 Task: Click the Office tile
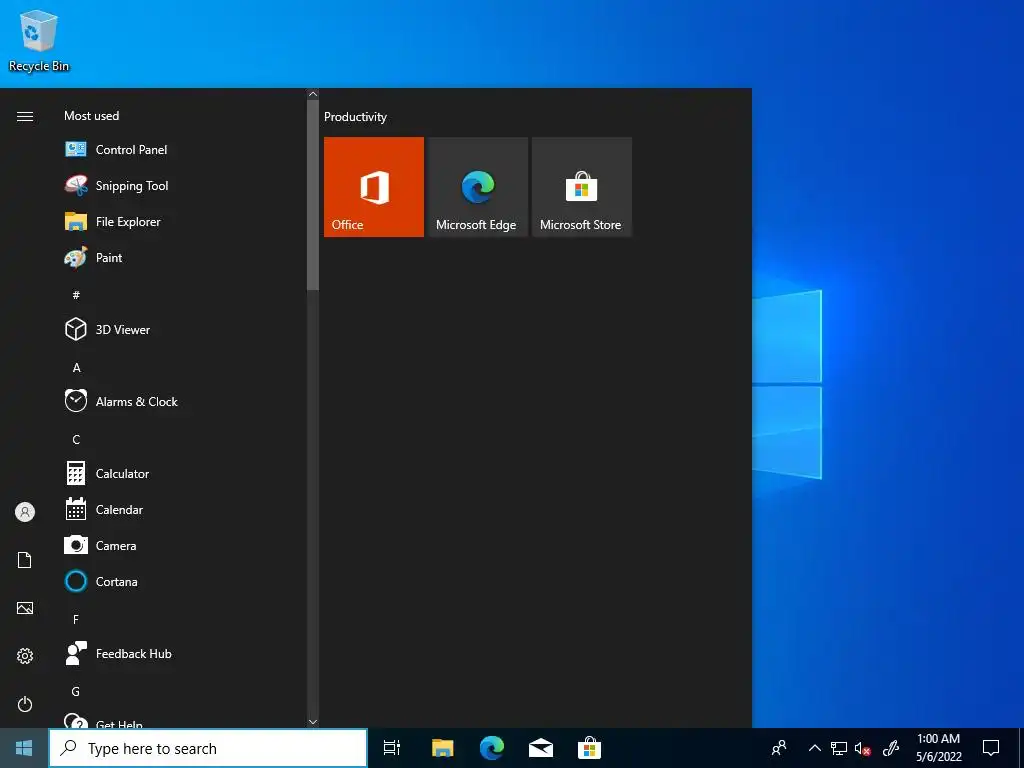tap(374, 187)
